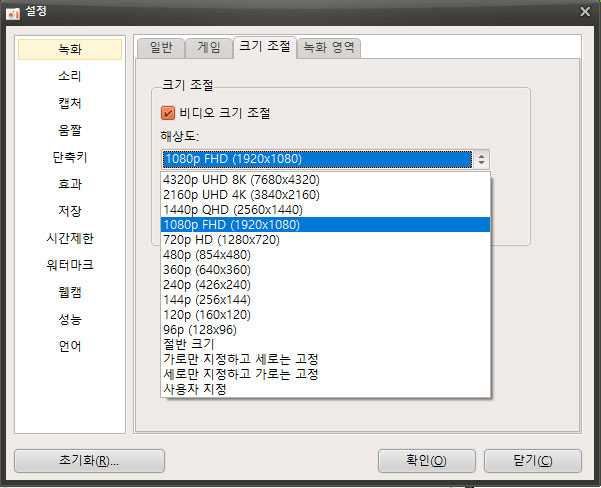Toggle the 비디오 크기 조절 checkbox
601x488 pixels.
[168, 113]
